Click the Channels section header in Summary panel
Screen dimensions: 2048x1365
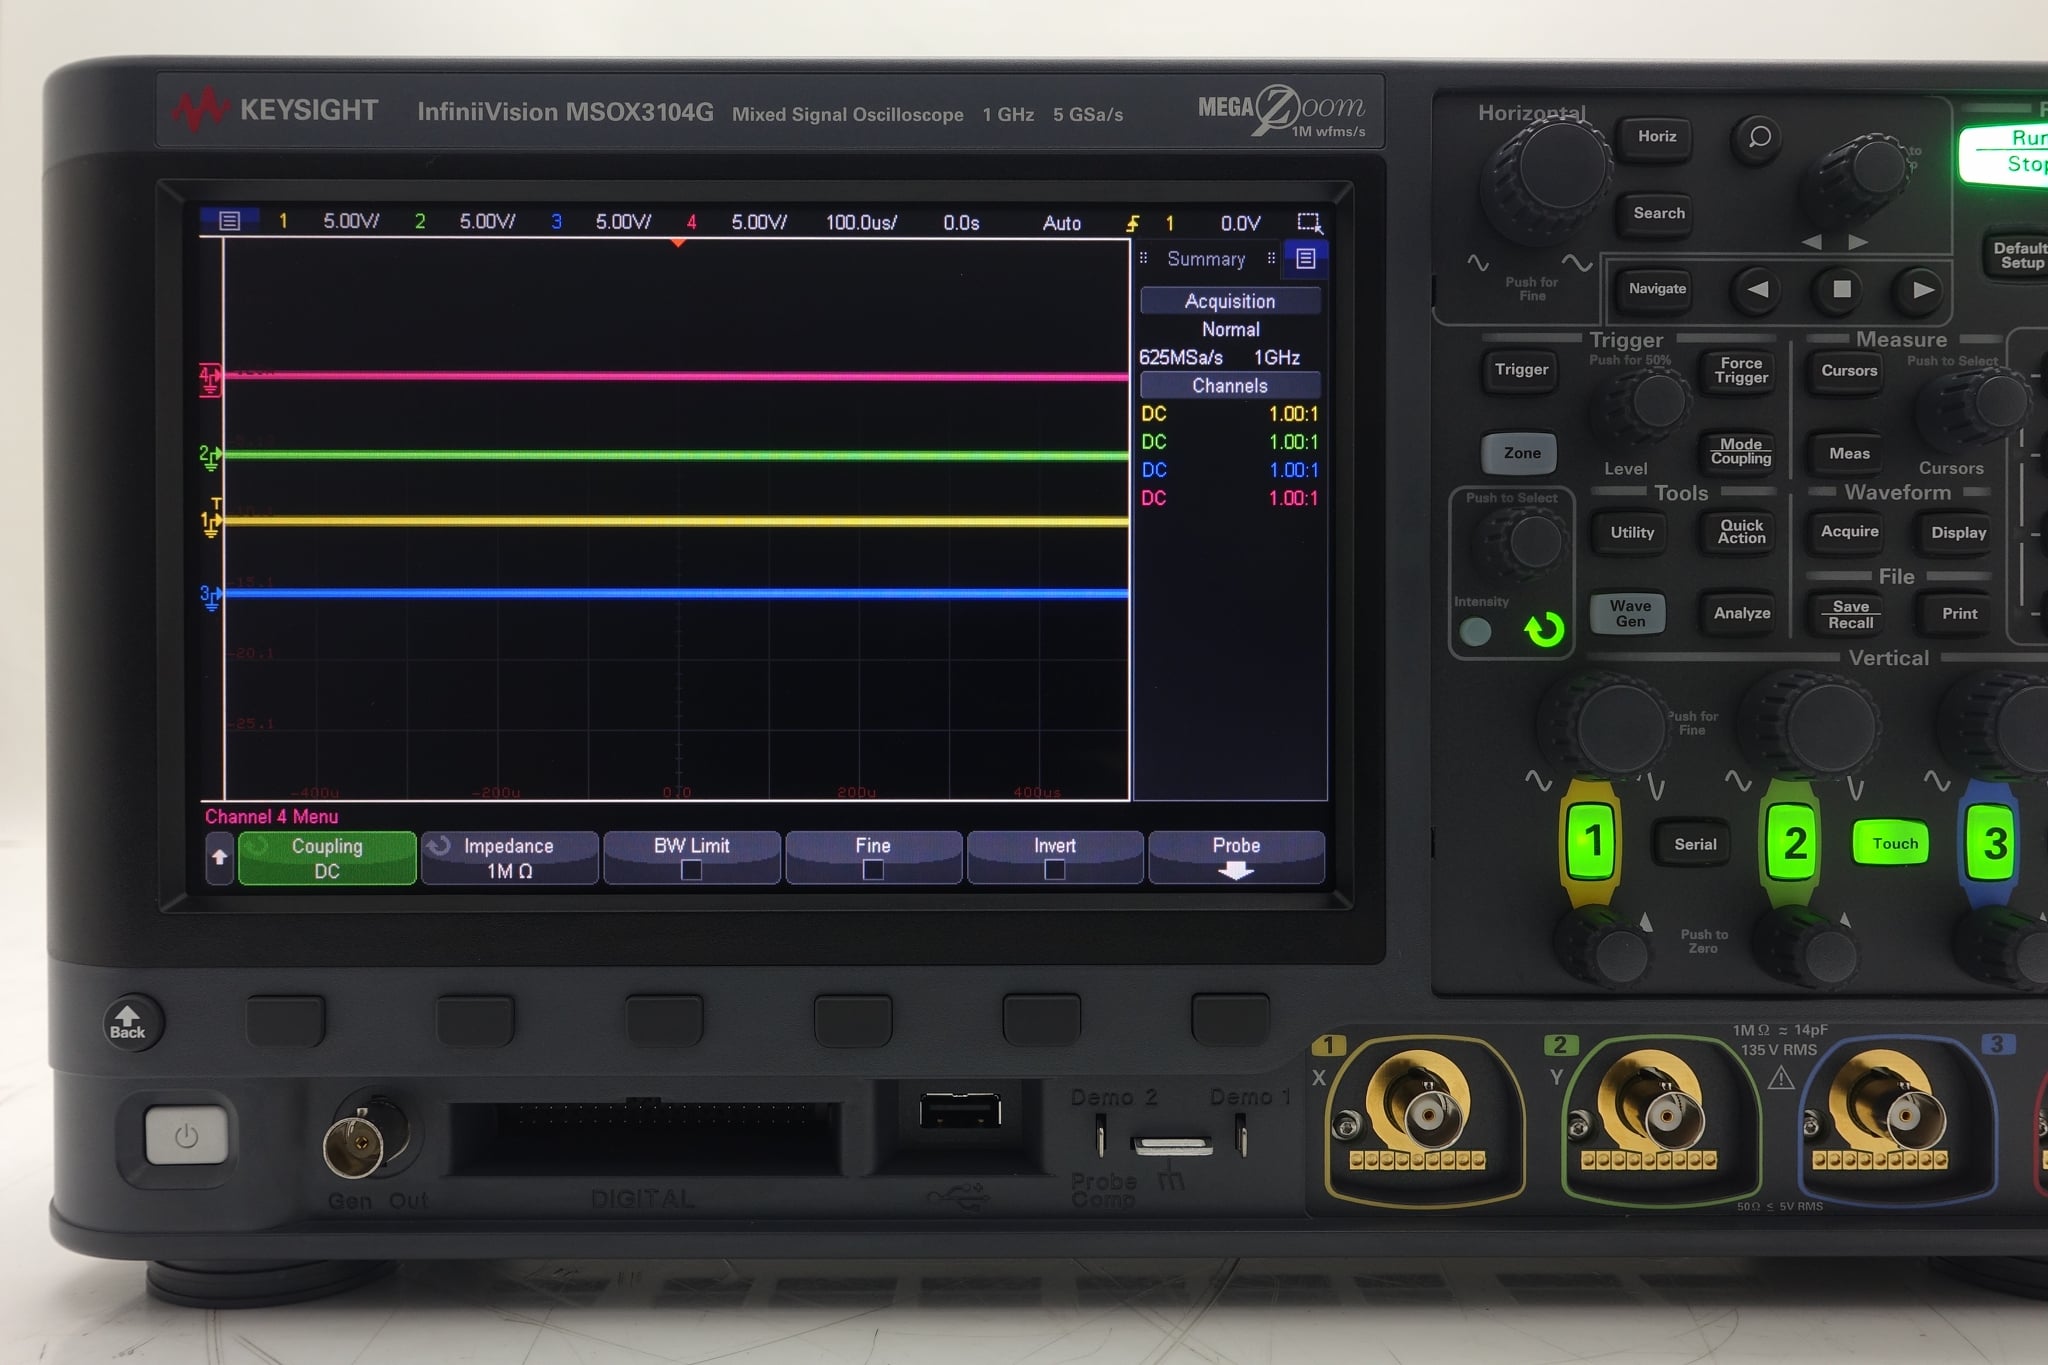pos(1231,386)
